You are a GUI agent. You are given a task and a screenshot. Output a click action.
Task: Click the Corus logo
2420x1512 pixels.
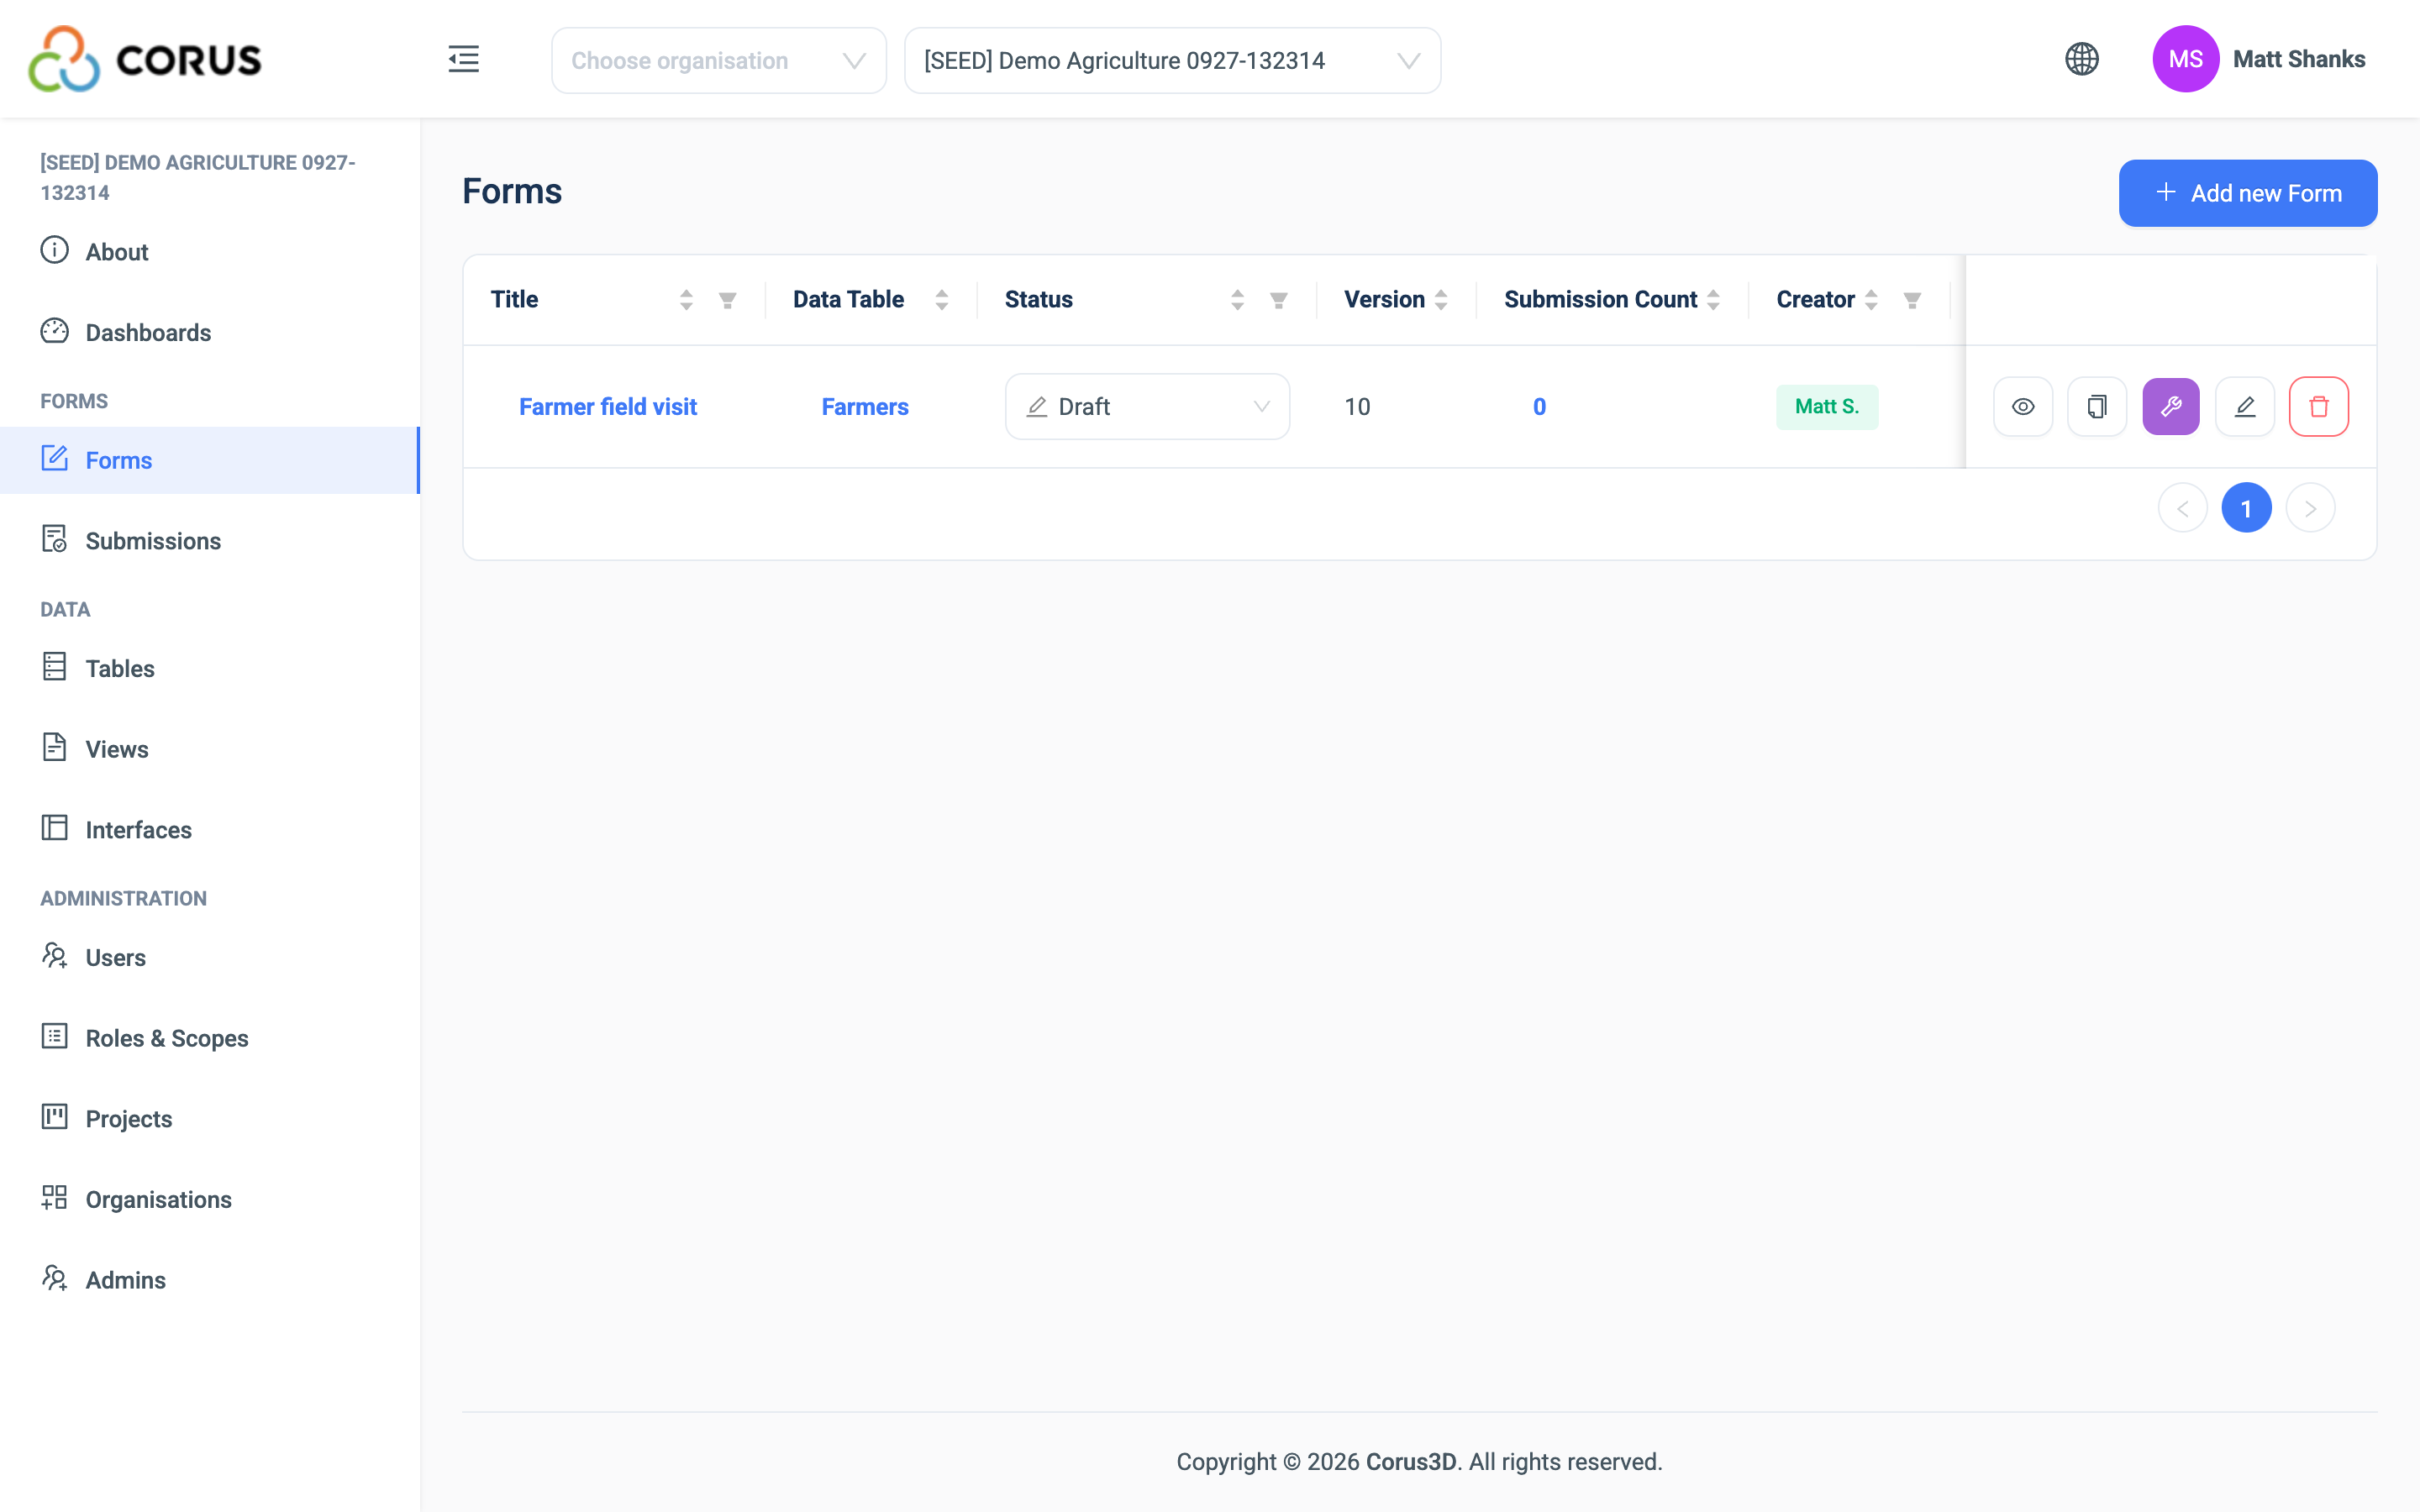pos(145,59)
